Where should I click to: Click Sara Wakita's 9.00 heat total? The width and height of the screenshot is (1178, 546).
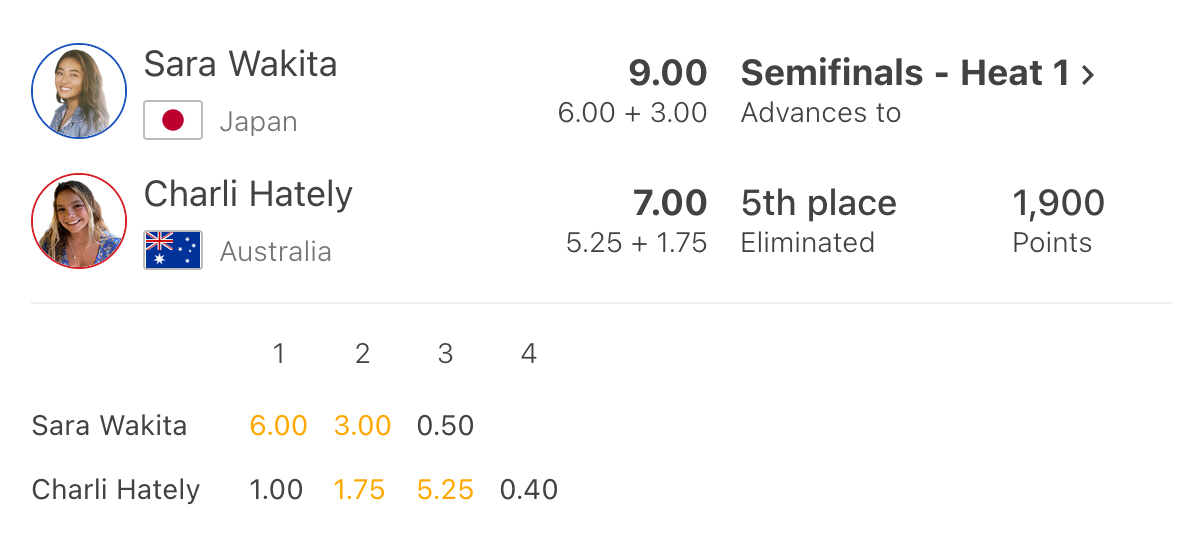tap(667, 73)
